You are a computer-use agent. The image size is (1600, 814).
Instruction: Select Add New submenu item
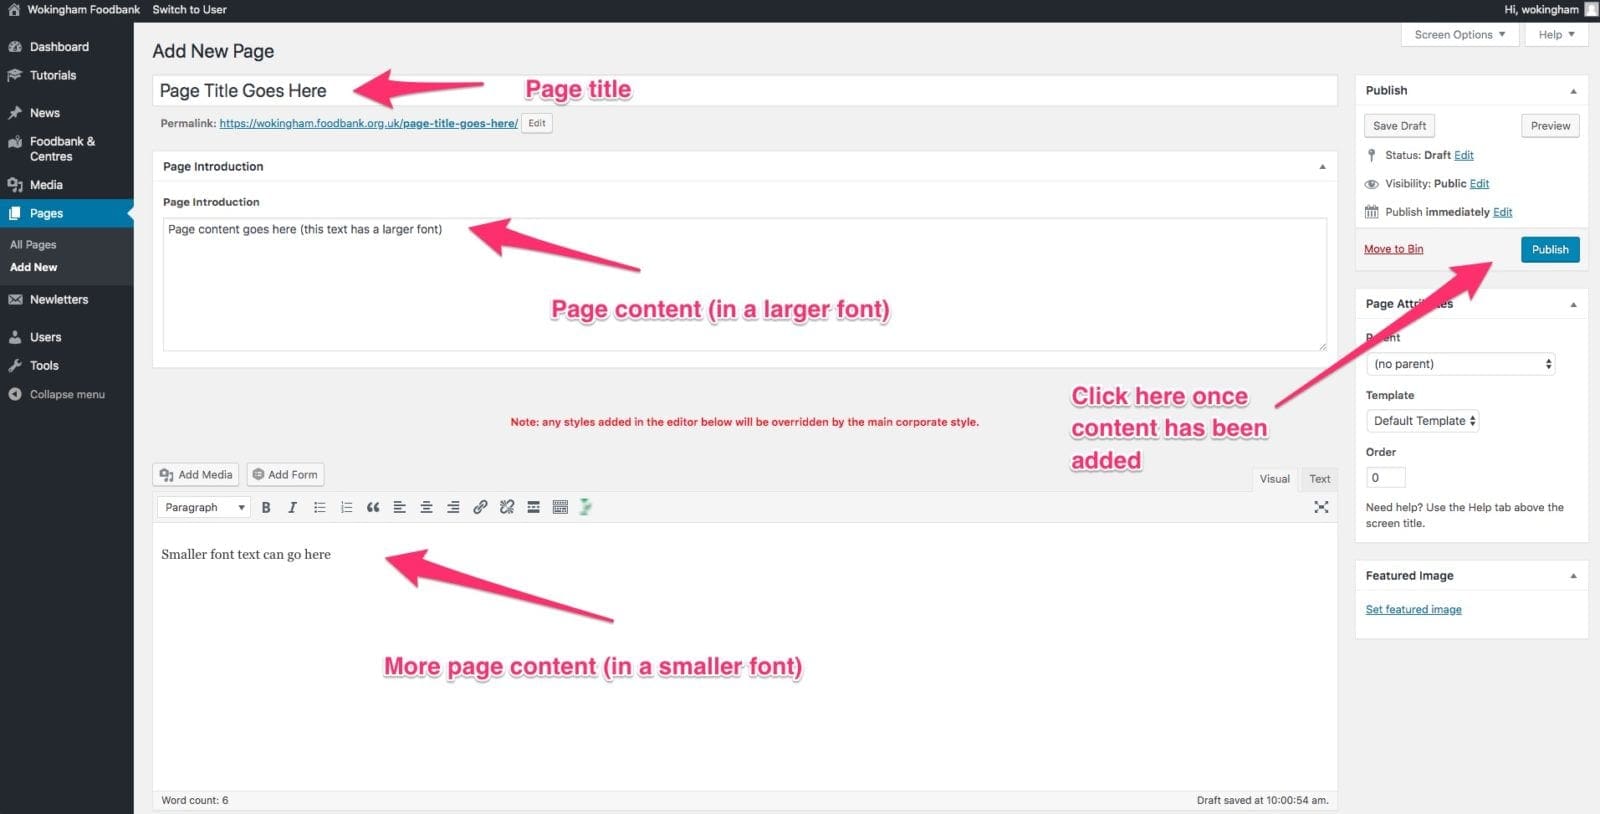click(33, 267)
